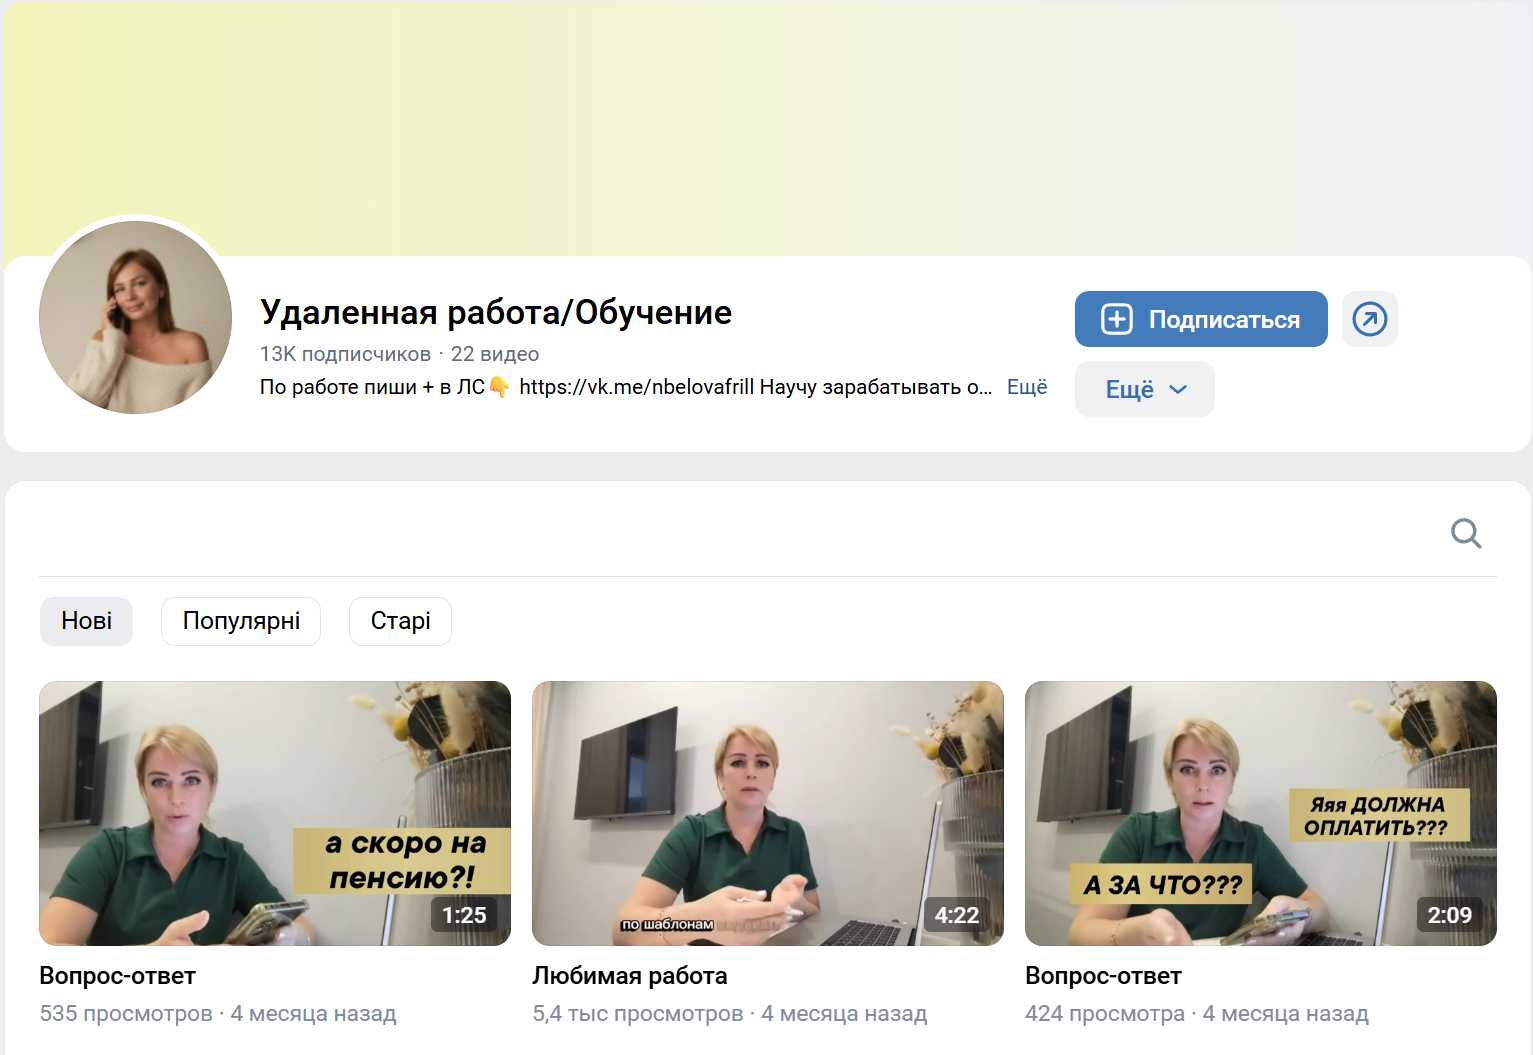Open the channel profile avatar photo

click(135, 317)
